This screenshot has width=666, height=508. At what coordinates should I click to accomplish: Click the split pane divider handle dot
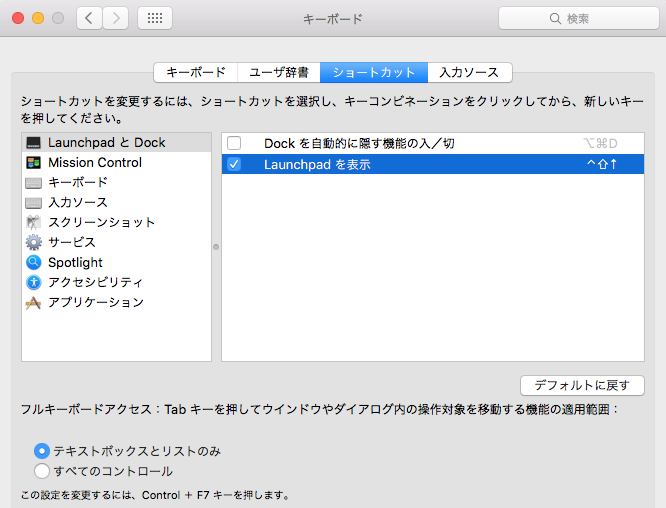click(216, 247)
